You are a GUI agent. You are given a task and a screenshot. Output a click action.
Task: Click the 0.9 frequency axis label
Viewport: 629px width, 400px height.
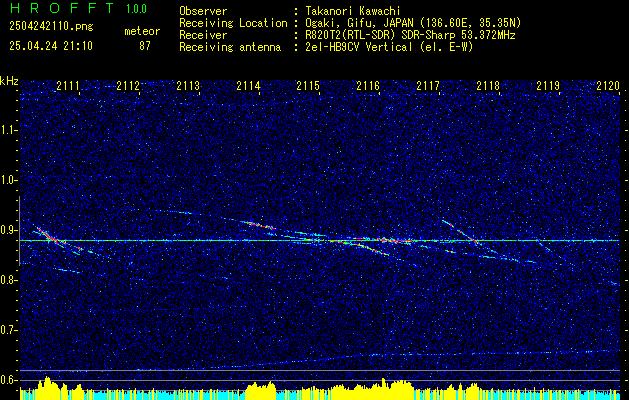coord(9,230)
